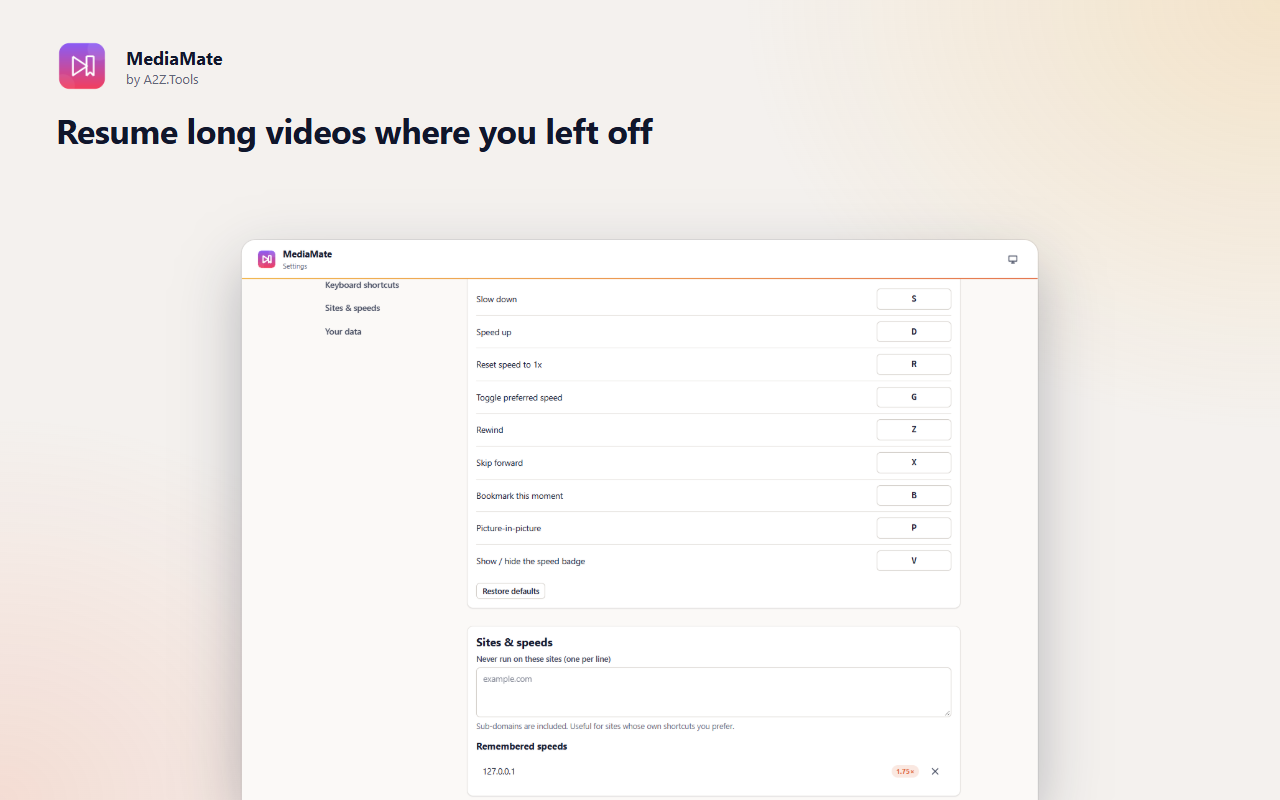The image size is (1280, 800).
Task: Click the MediaMate logo in the promo header
Action: point(82,66)
